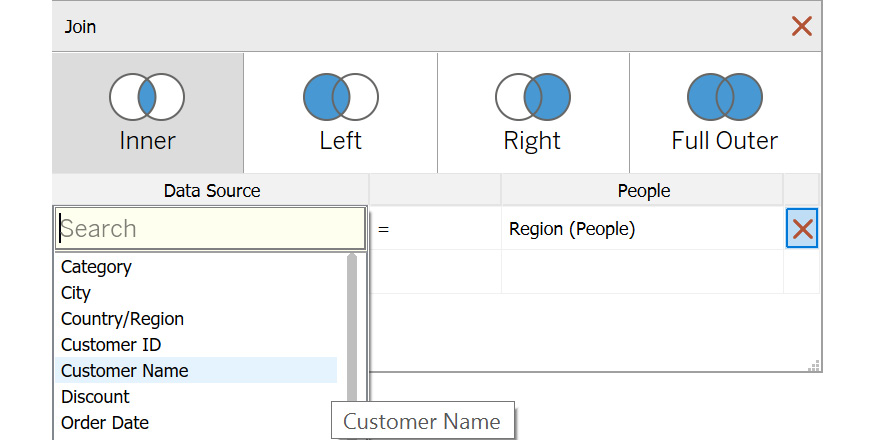Select the Right join type
The image size is (875, 440).
pyautogui.click(x=533, y=113)
